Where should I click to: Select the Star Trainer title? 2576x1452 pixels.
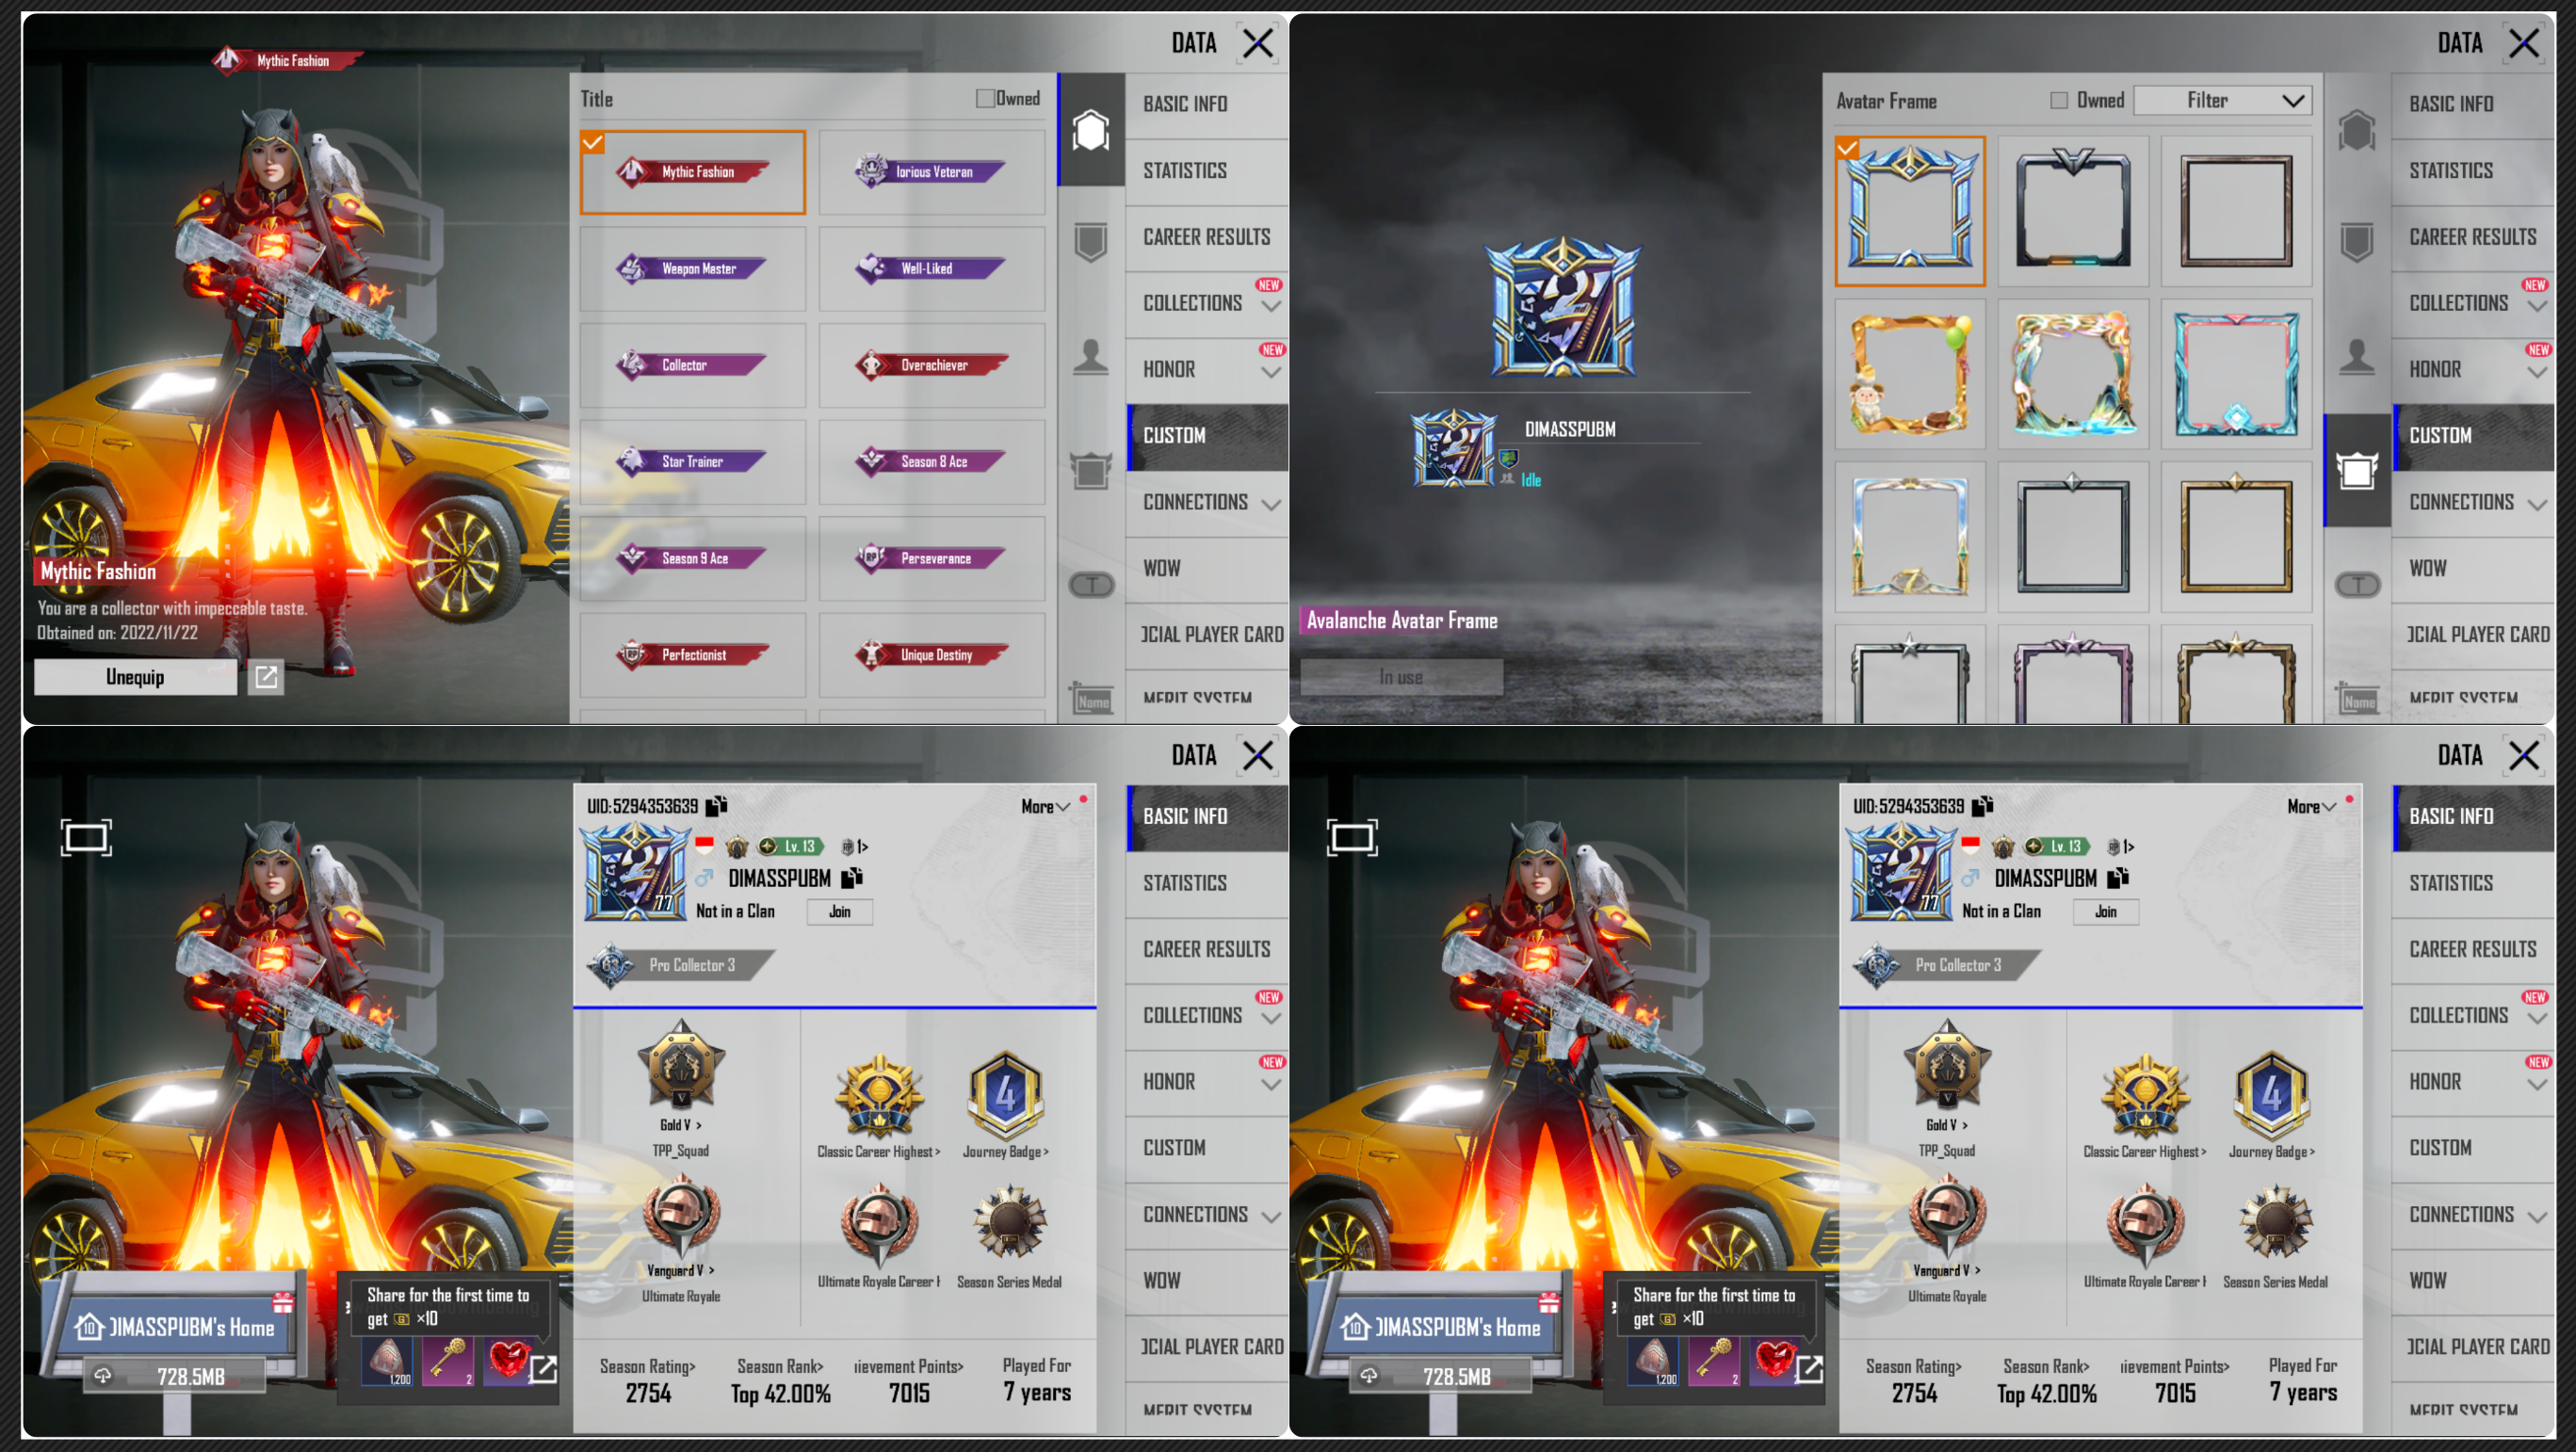692,461
